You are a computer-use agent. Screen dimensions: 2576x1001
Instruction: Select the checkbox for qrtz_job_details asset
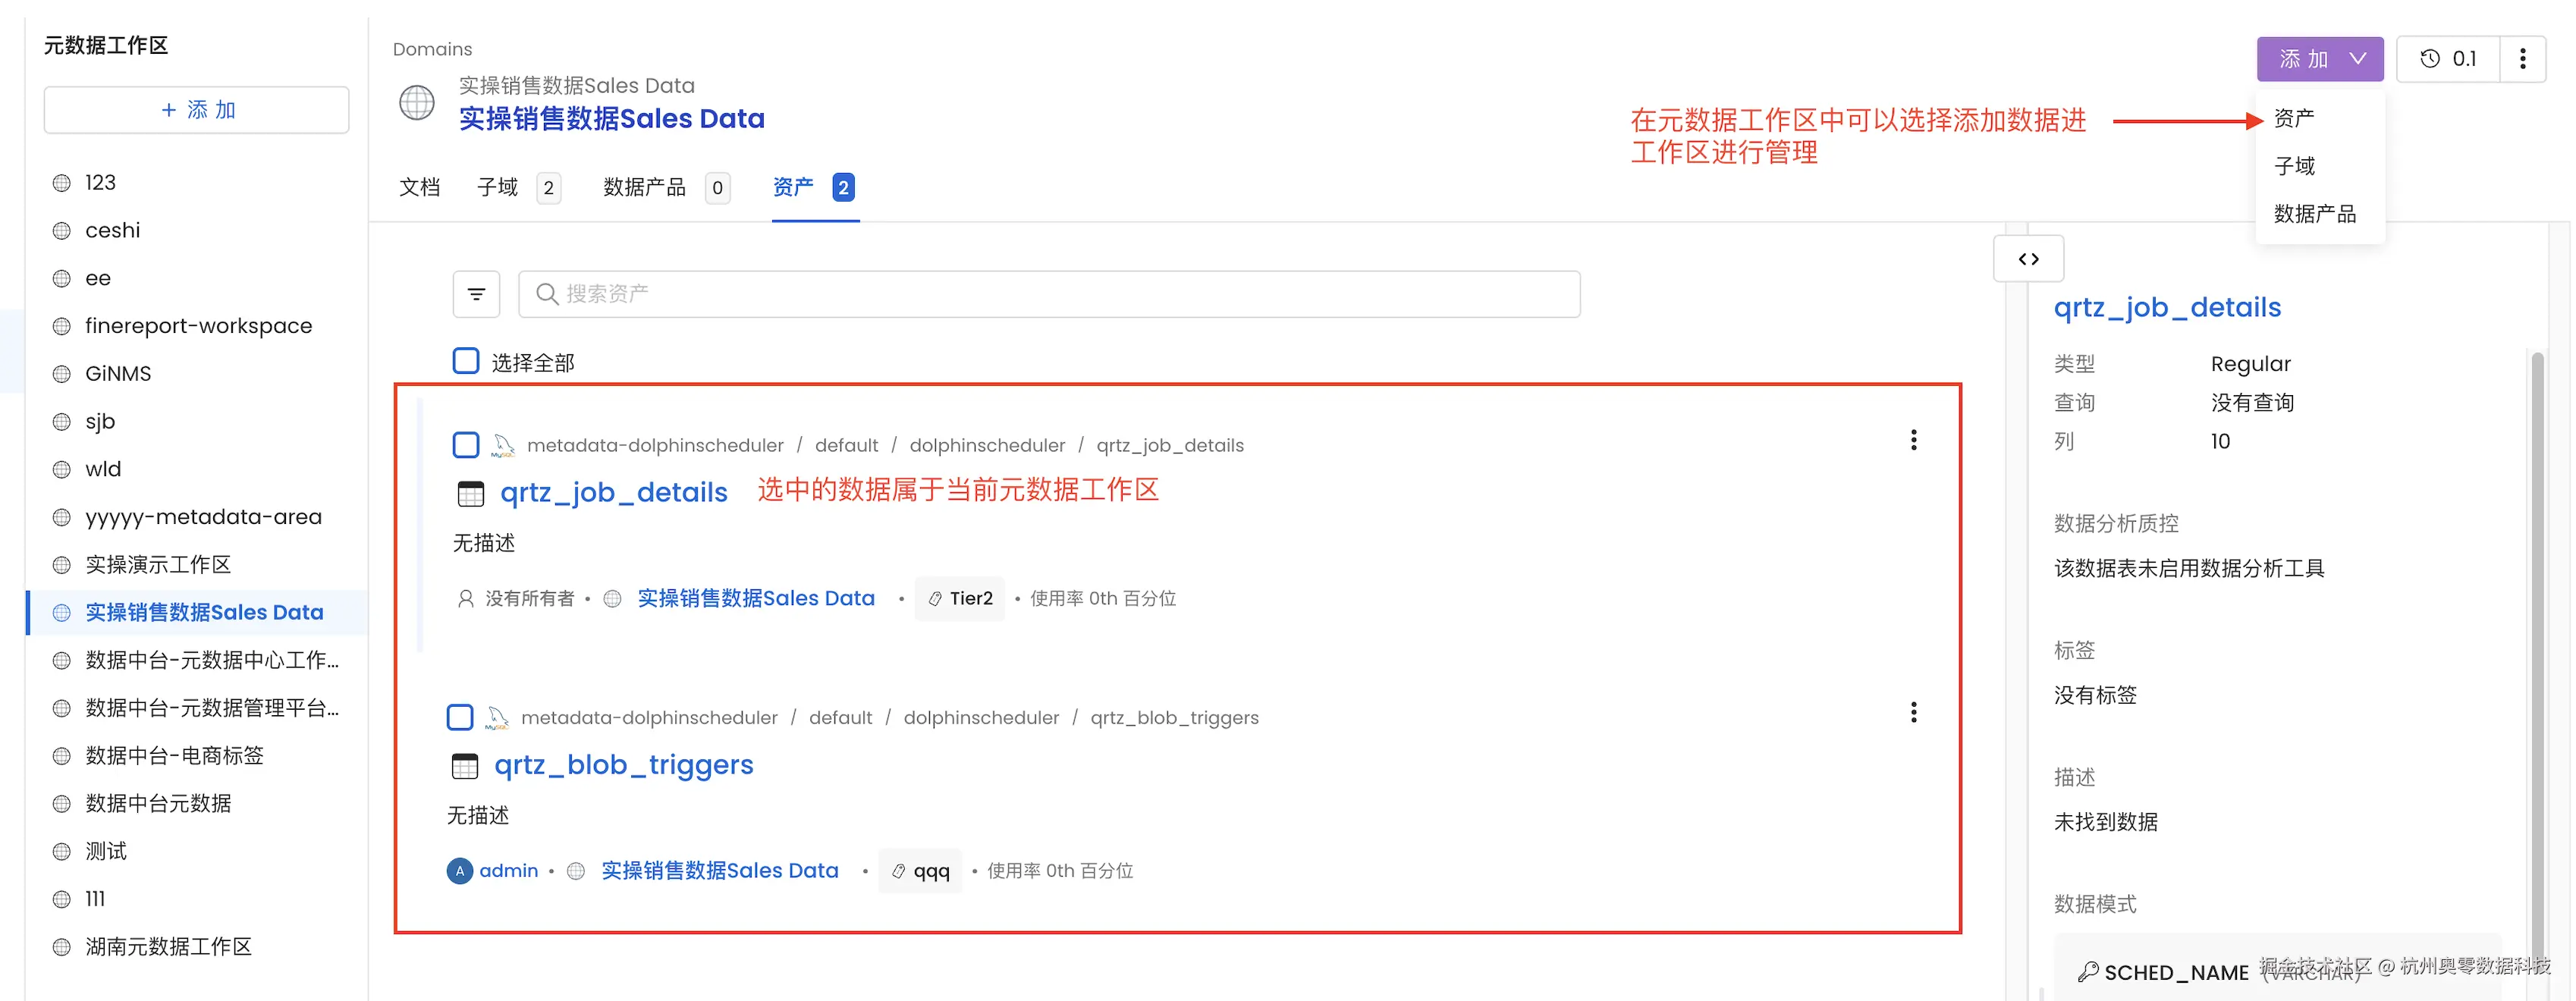466,444
